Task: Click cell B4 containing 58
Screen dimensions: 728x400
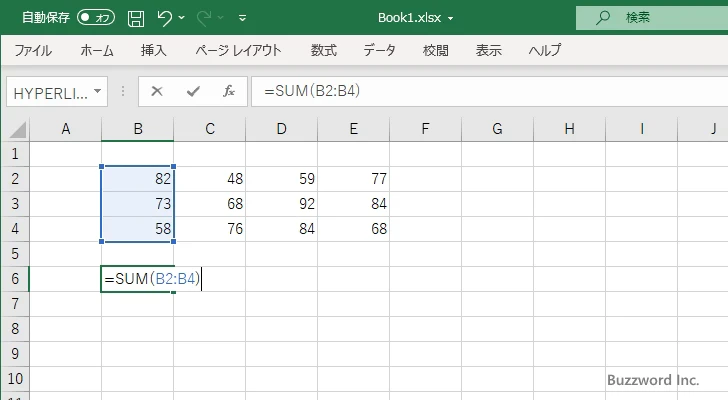Action: (138, 229)
